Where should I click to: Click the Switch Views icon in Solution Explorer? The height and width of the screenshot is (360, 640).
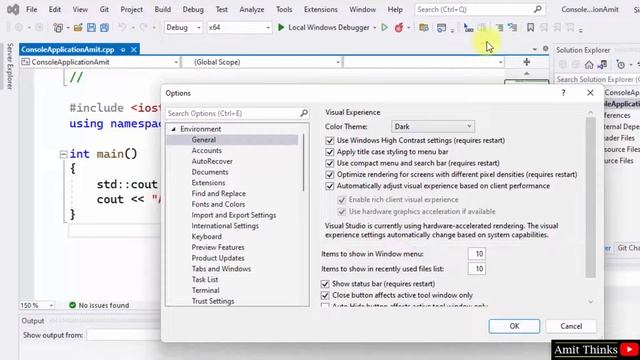tap(602, 64)
